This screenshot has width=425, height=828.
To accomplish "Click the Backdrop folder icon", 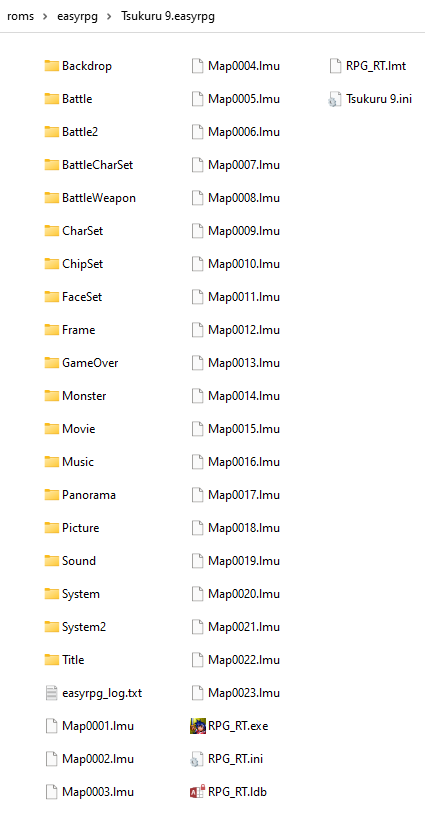I will [x=51, y=66].
